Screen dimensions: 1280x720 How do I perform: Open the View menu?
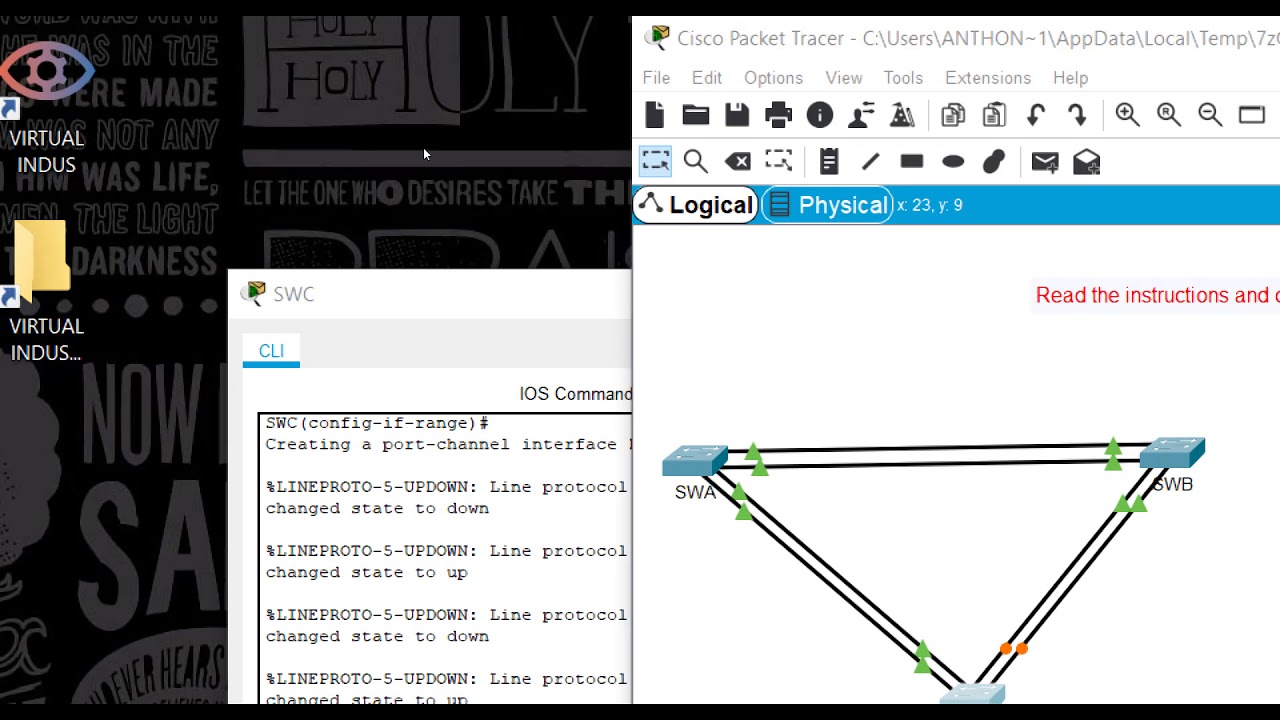pyautogui.click(x=843, y=77)
